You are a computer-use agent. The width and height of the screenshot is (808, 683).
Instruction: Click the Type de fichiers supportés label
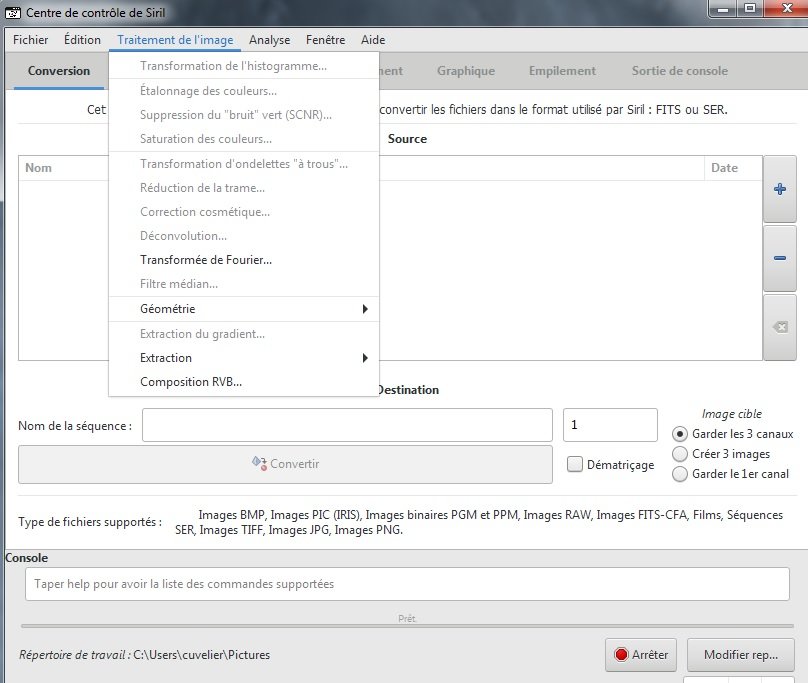pyautogui.click(x=90, y=522)
